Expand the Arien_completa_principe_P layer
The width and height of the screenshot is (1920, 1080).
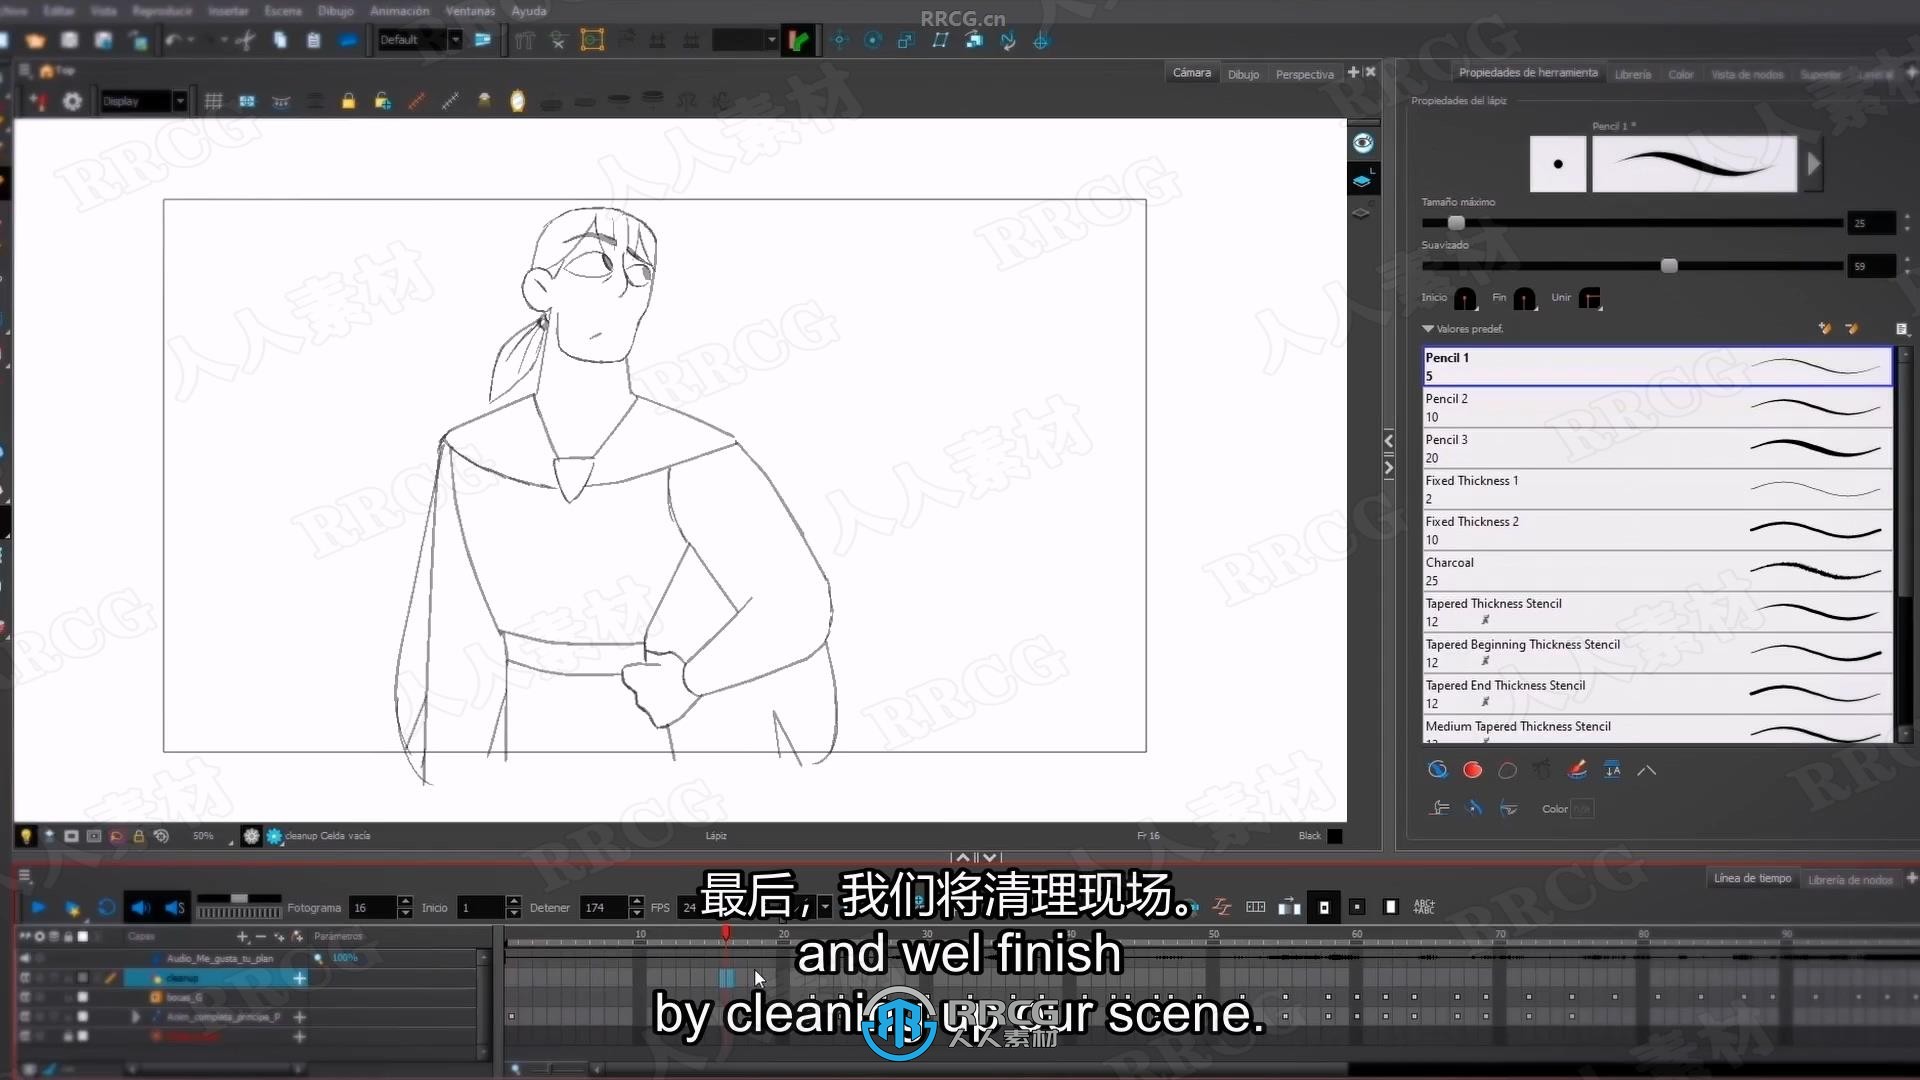pyautogui.click(x=136, y=1017)
